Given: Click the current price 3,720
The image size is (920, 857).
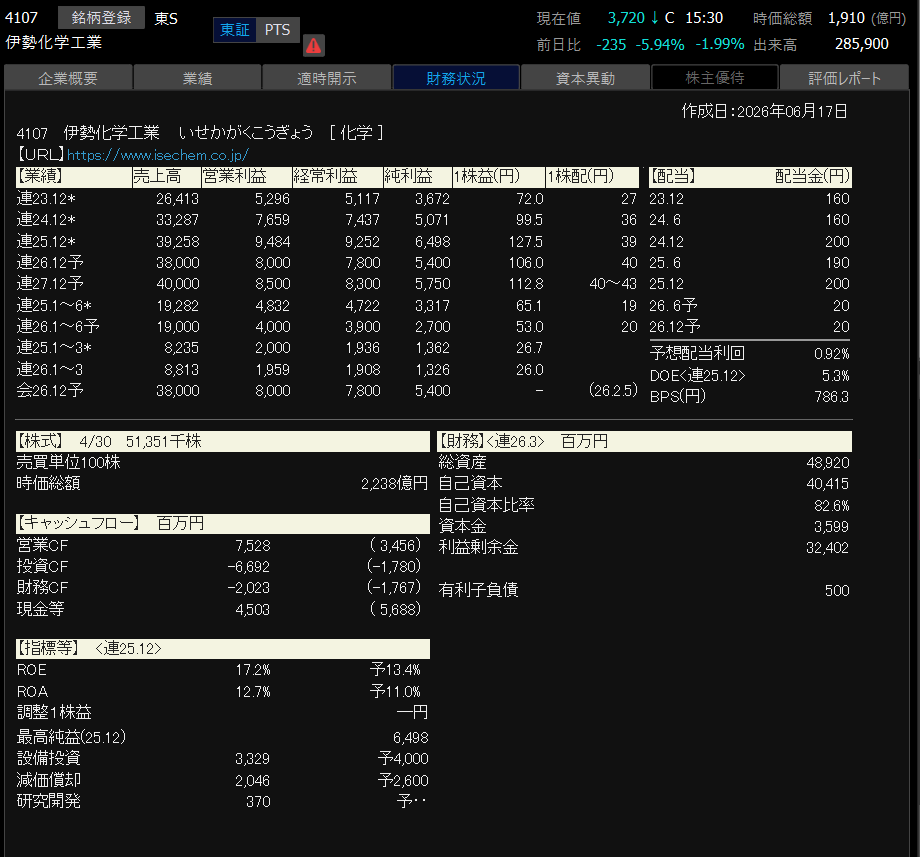Looking at the screenshot, I should [626, 18].
